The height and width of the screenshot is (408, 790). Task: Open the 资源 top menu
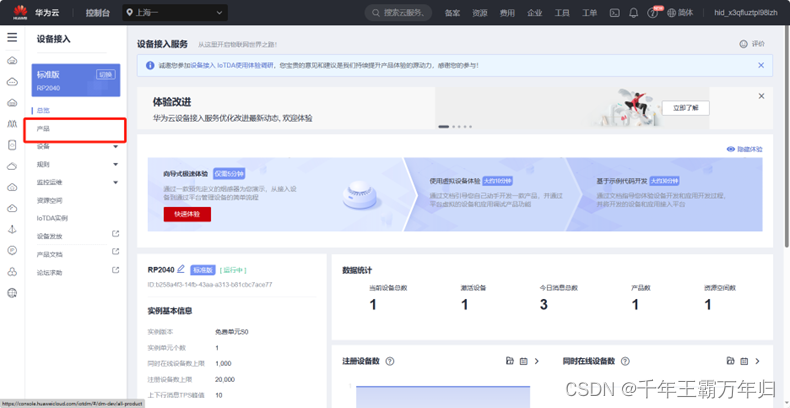pos(480,13)
